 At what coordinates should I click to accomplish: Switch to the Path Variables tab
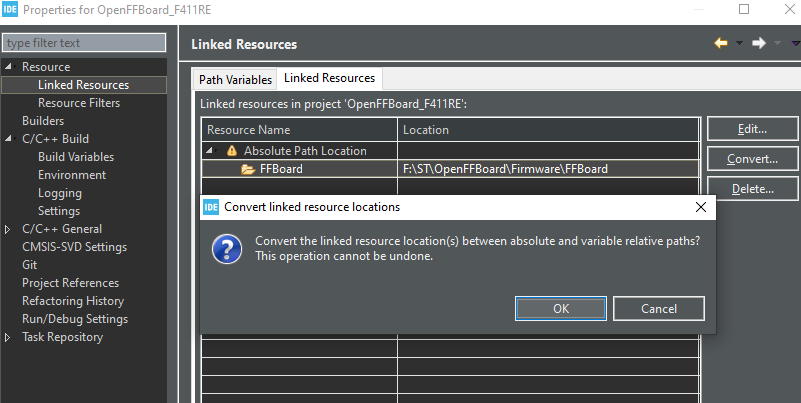coord(235,79)
